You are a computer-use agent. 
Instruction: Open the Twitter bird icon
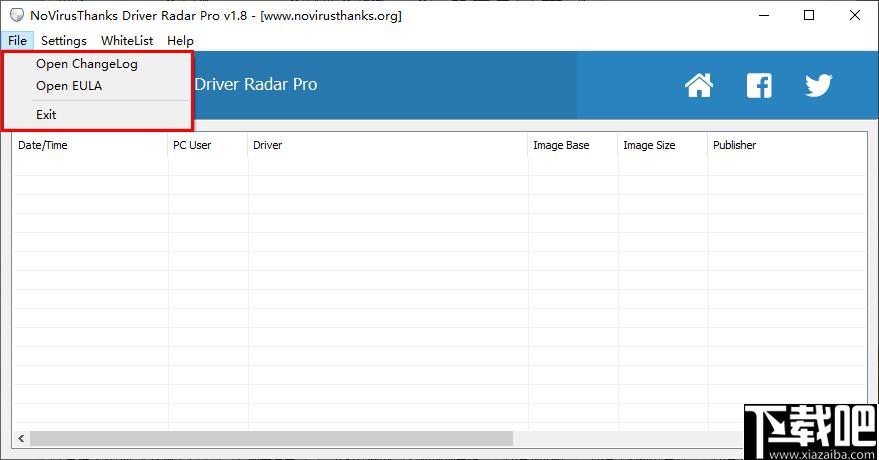pos(818,86)
